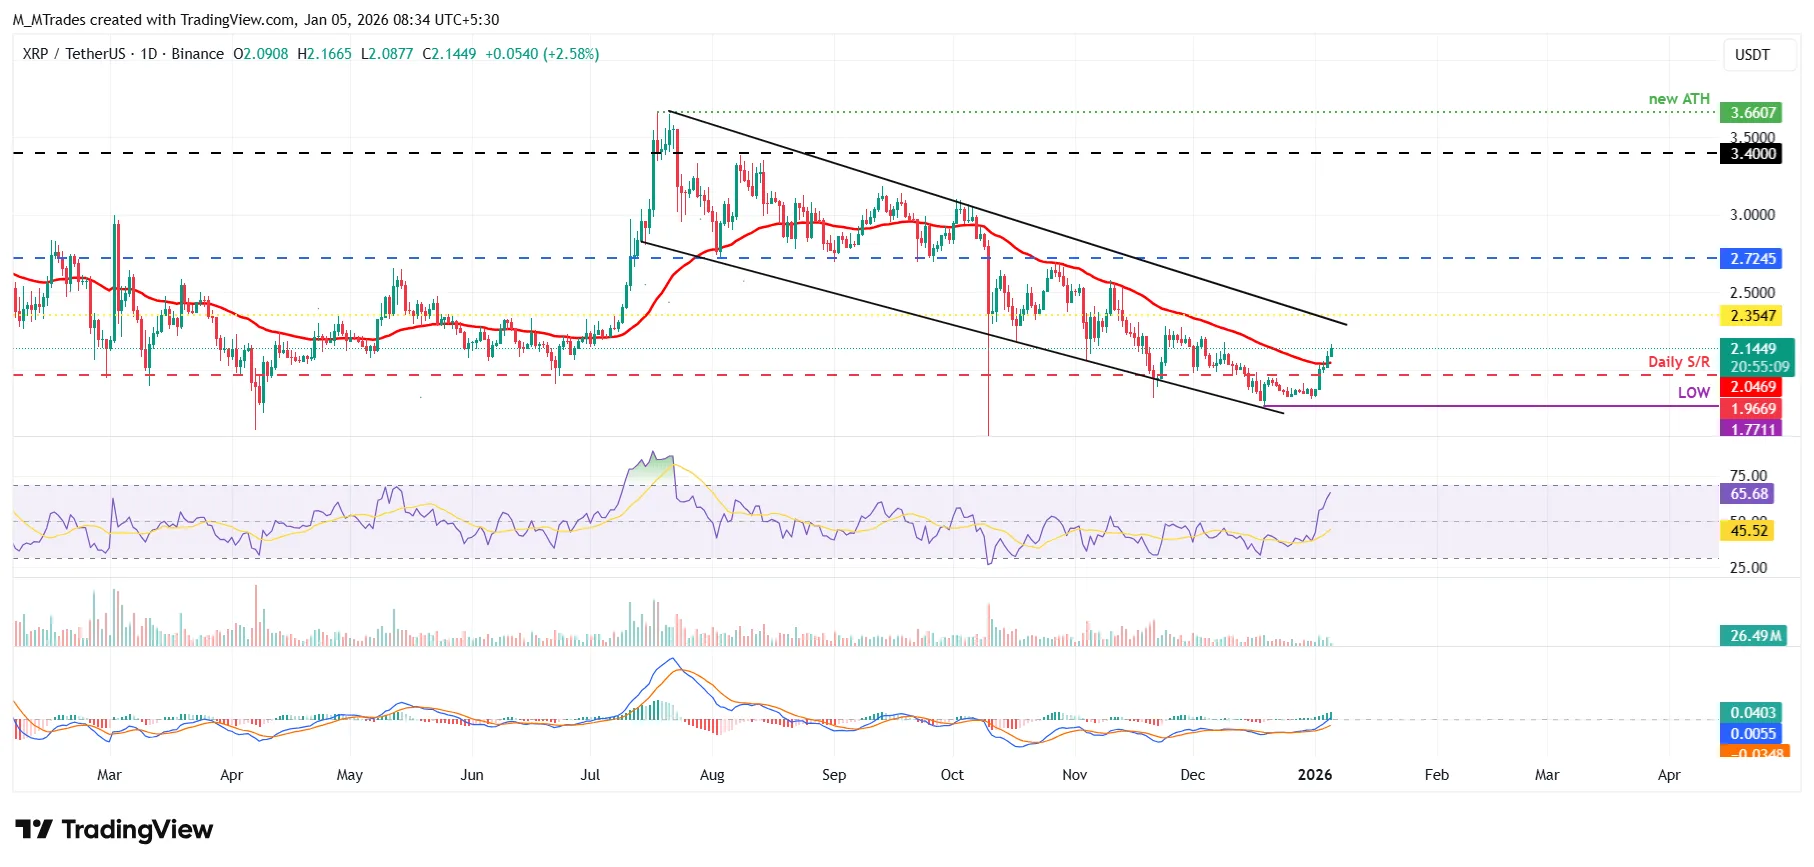
Task: Click the new ATH text annotation
Action: click(1679, 99)
